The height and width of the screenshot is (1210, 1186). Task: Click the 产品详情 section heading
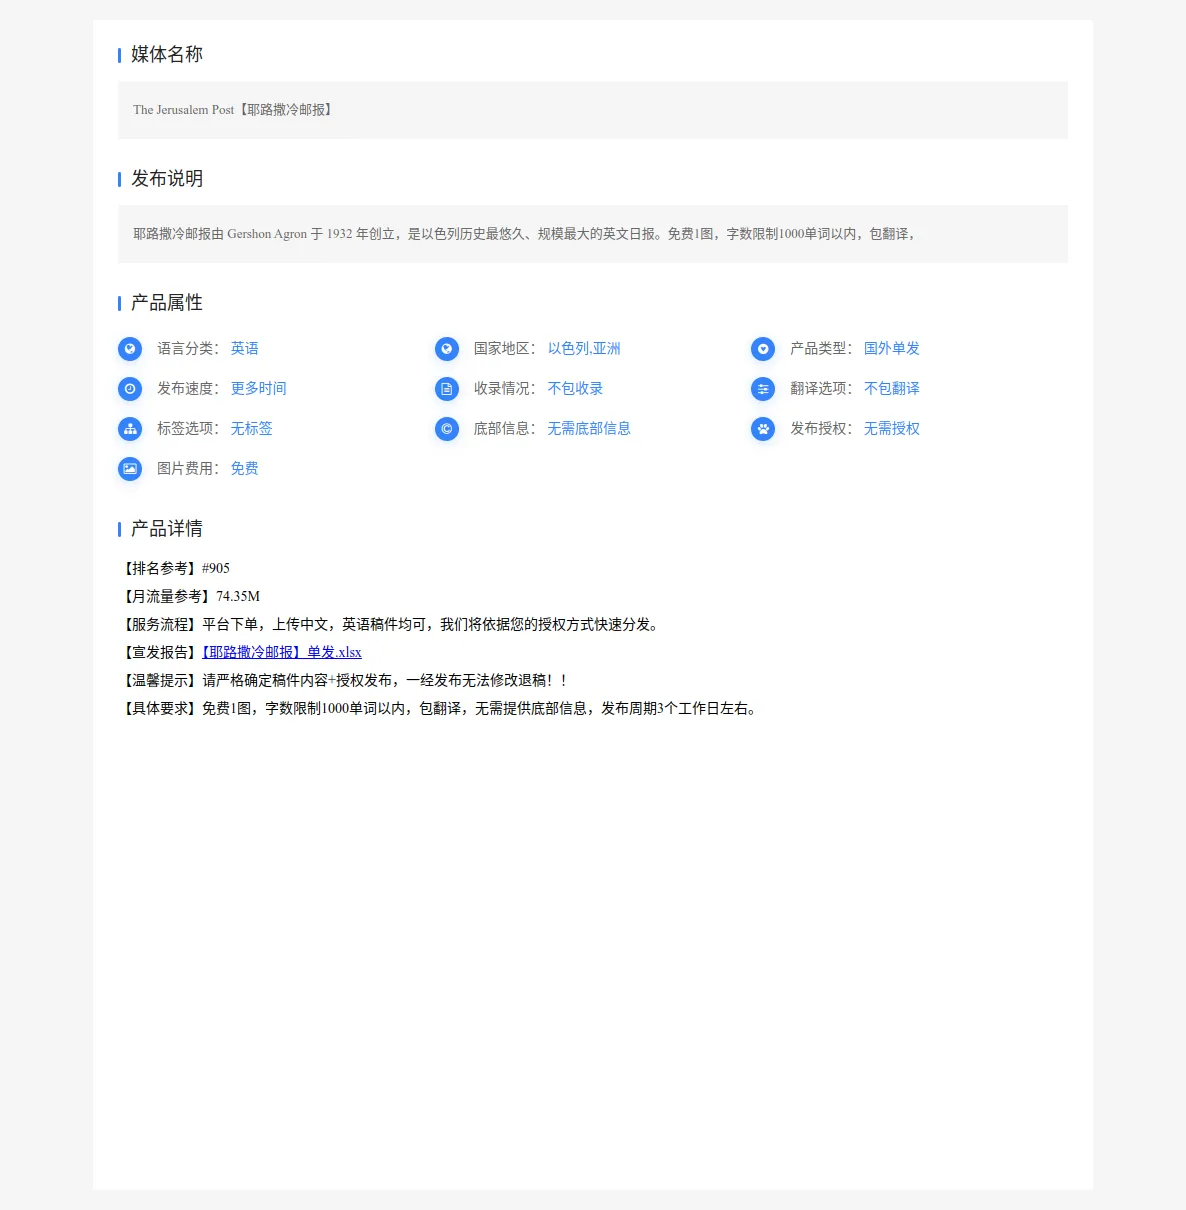(167, 528)
